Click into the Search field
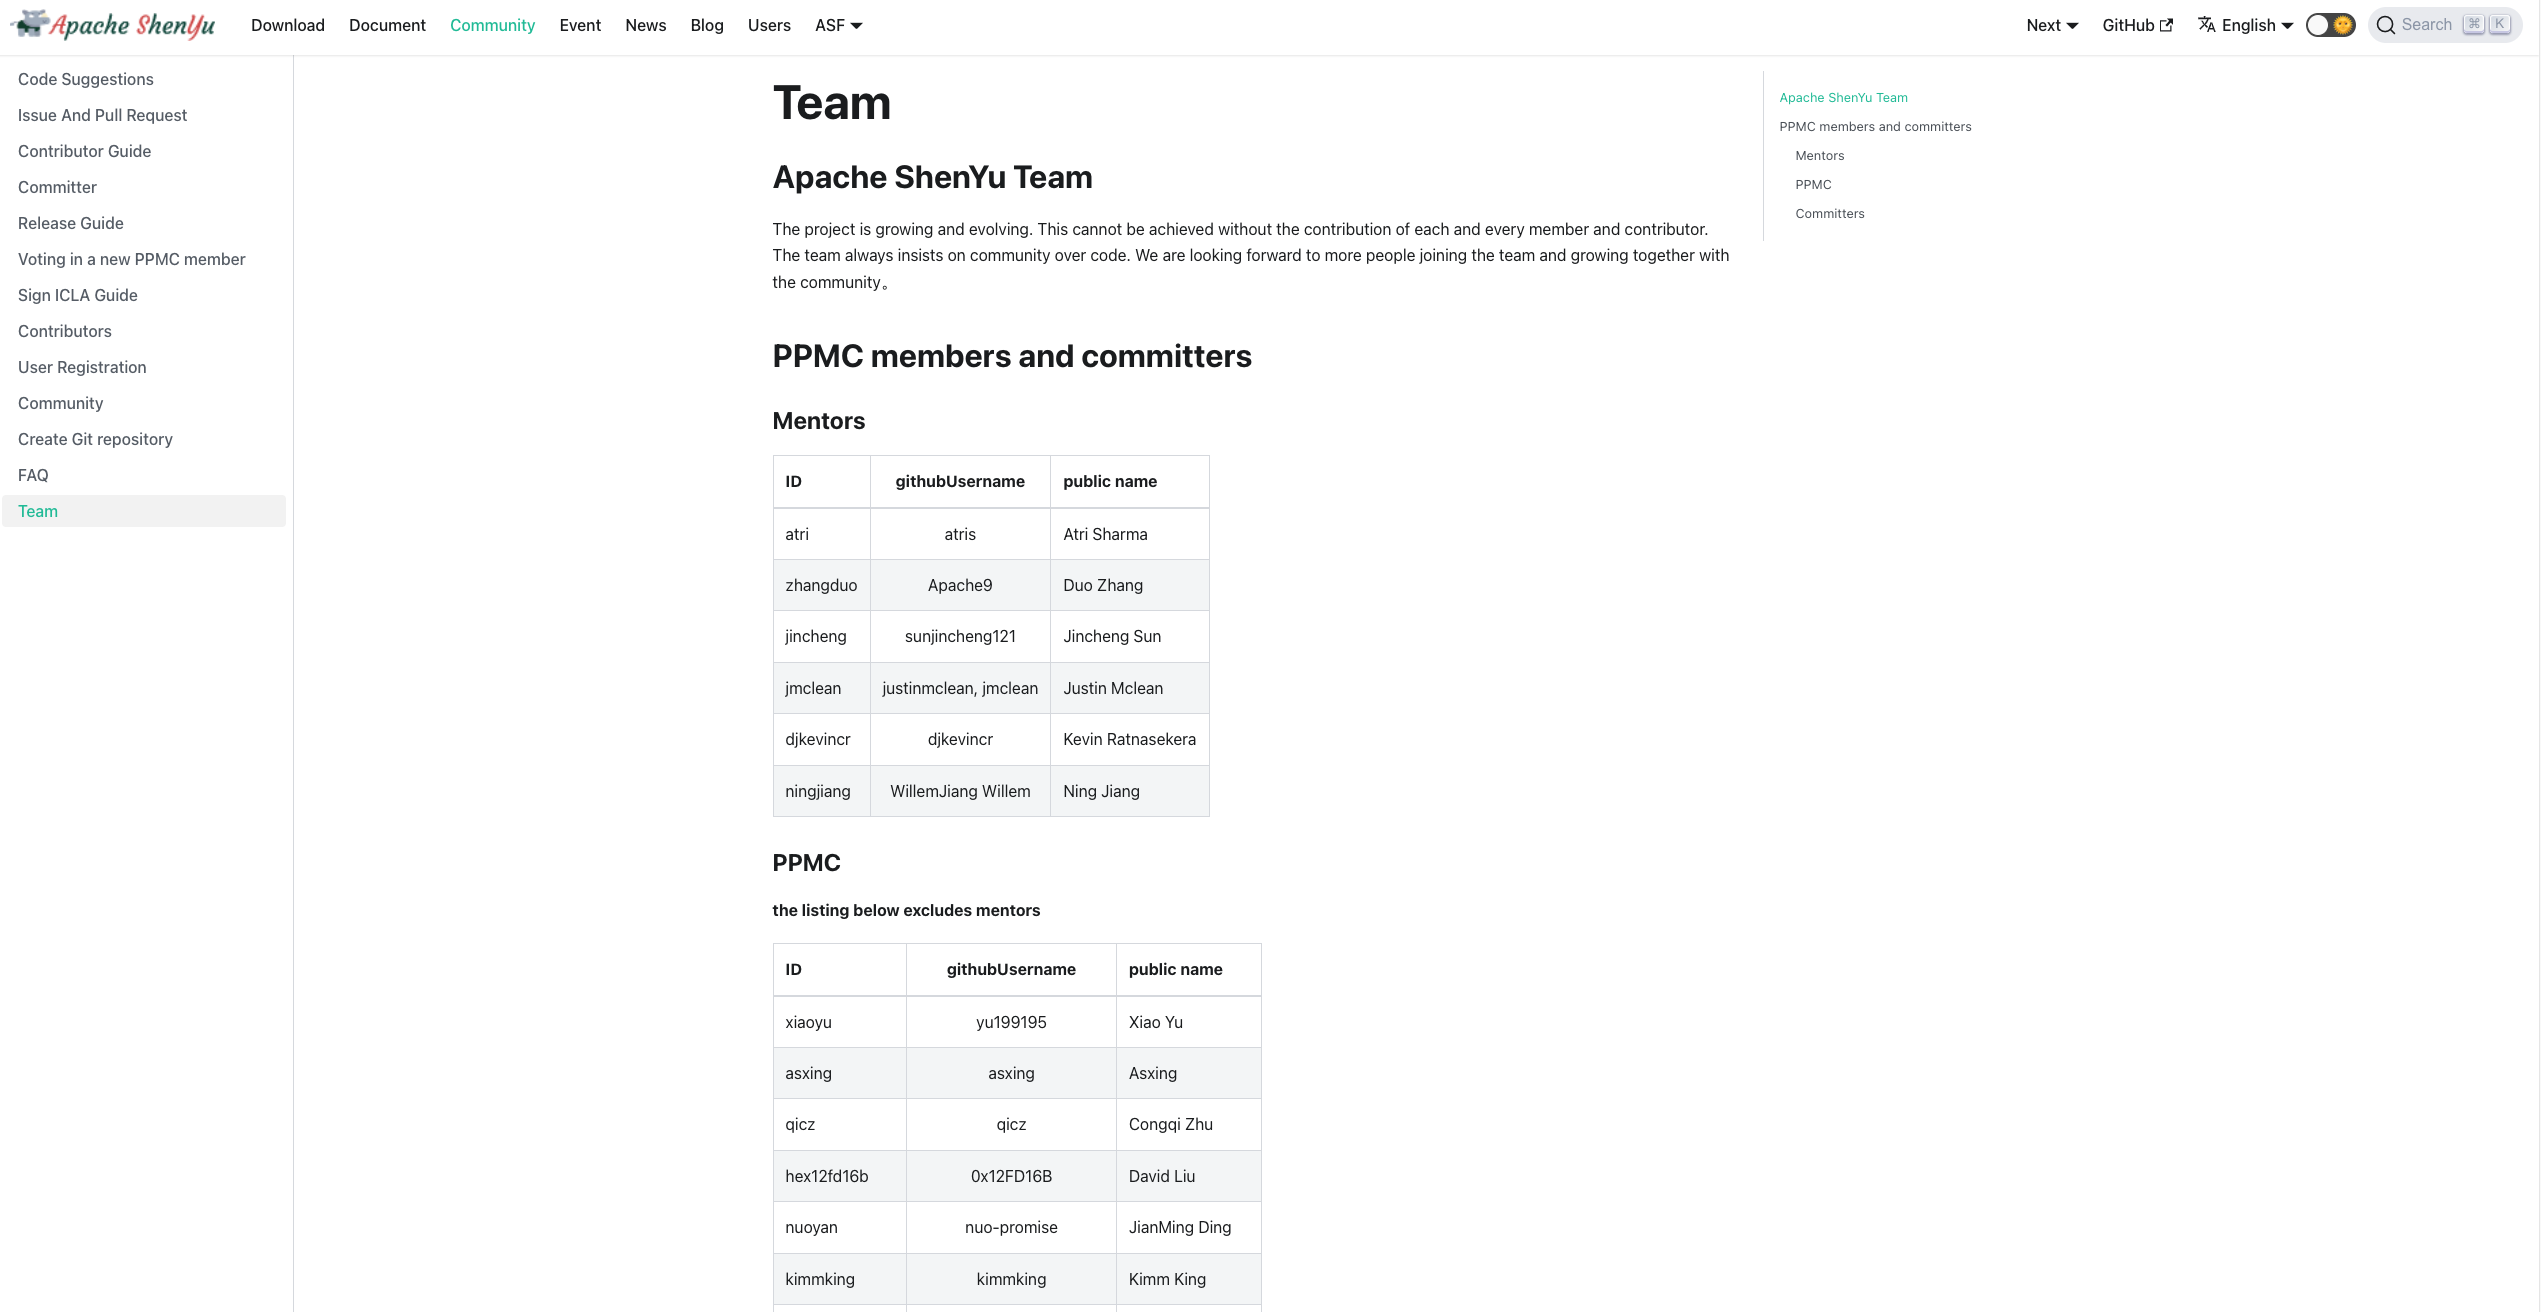The image size is (2541, 1312). pos(2427,25)
